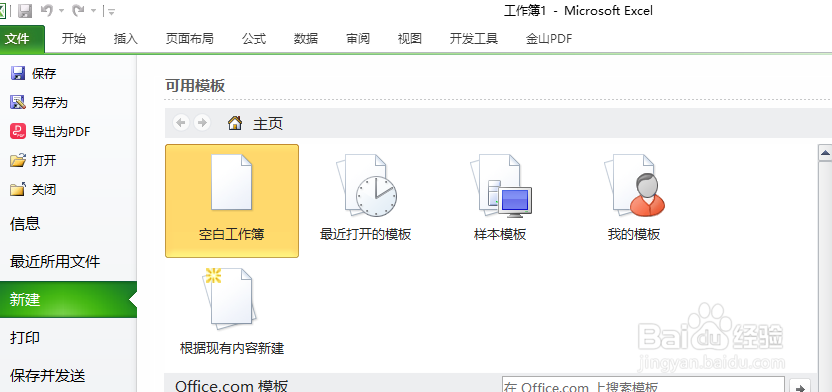Image resolution: width=832 pixels, height=392 pixels.
Task: Click the Redo arrow in quick access toolbar
Action: click(79, 10)
